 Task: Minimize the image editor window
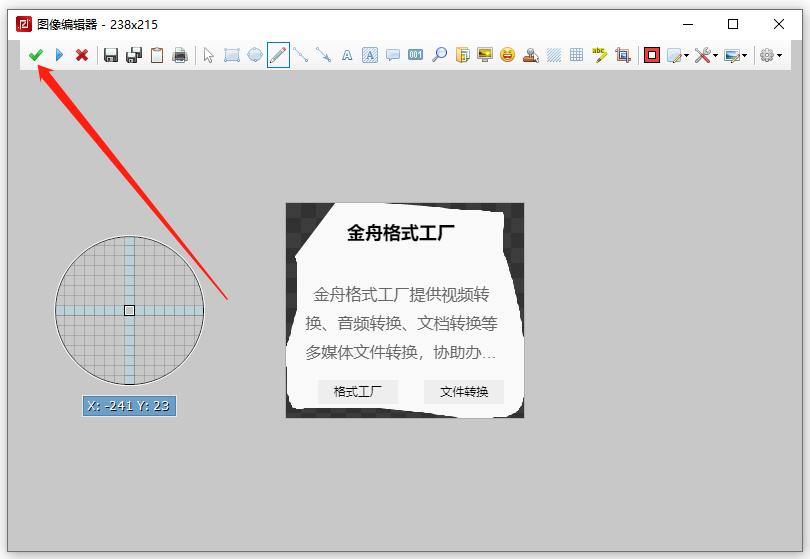point(688,24)
